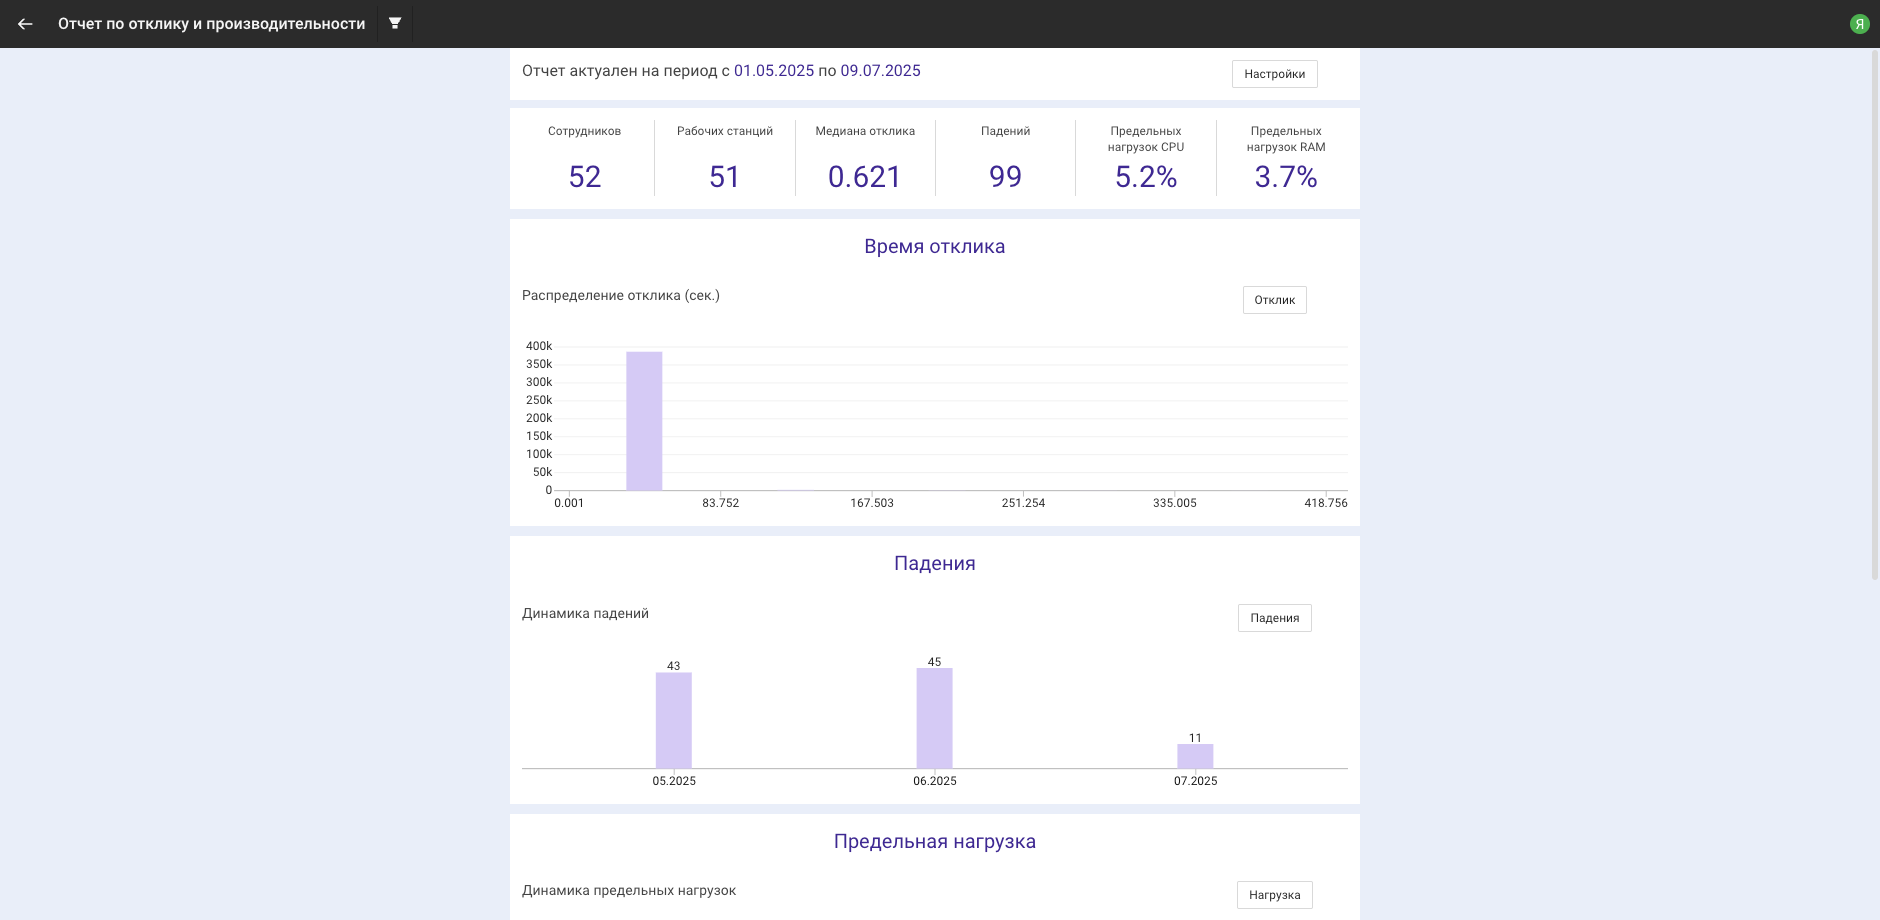Click the tall response distribution histogram bar

point(644,421)
